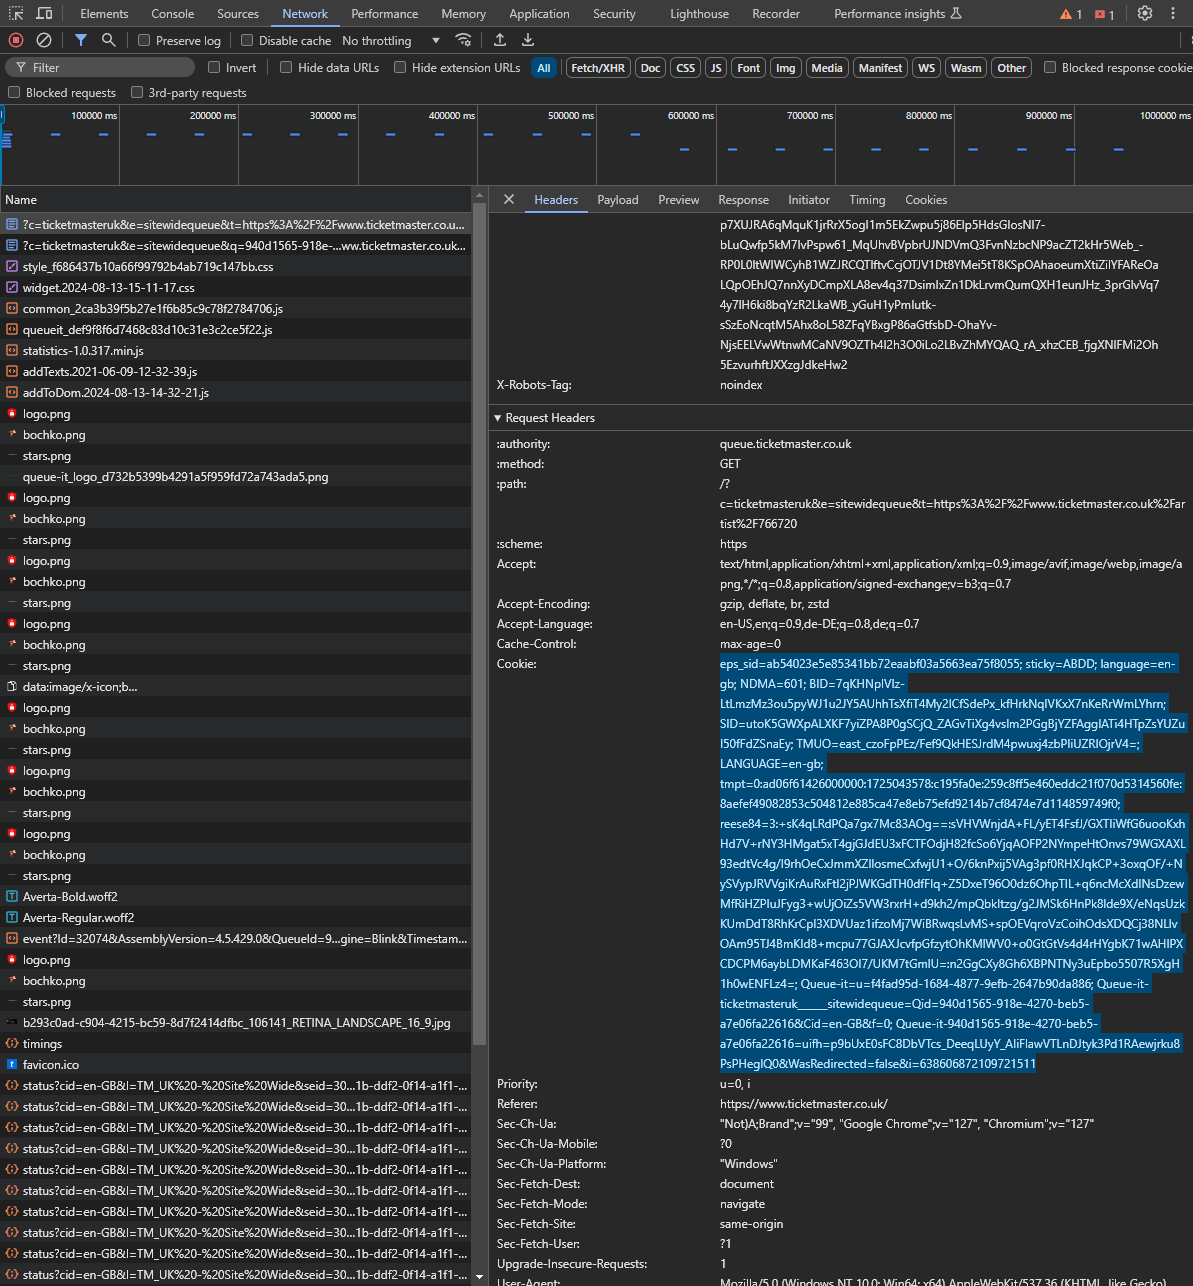Toggle the filter funnel icon
The width and height of the screenshot is (1193, 1286).
tap(81, 40)
